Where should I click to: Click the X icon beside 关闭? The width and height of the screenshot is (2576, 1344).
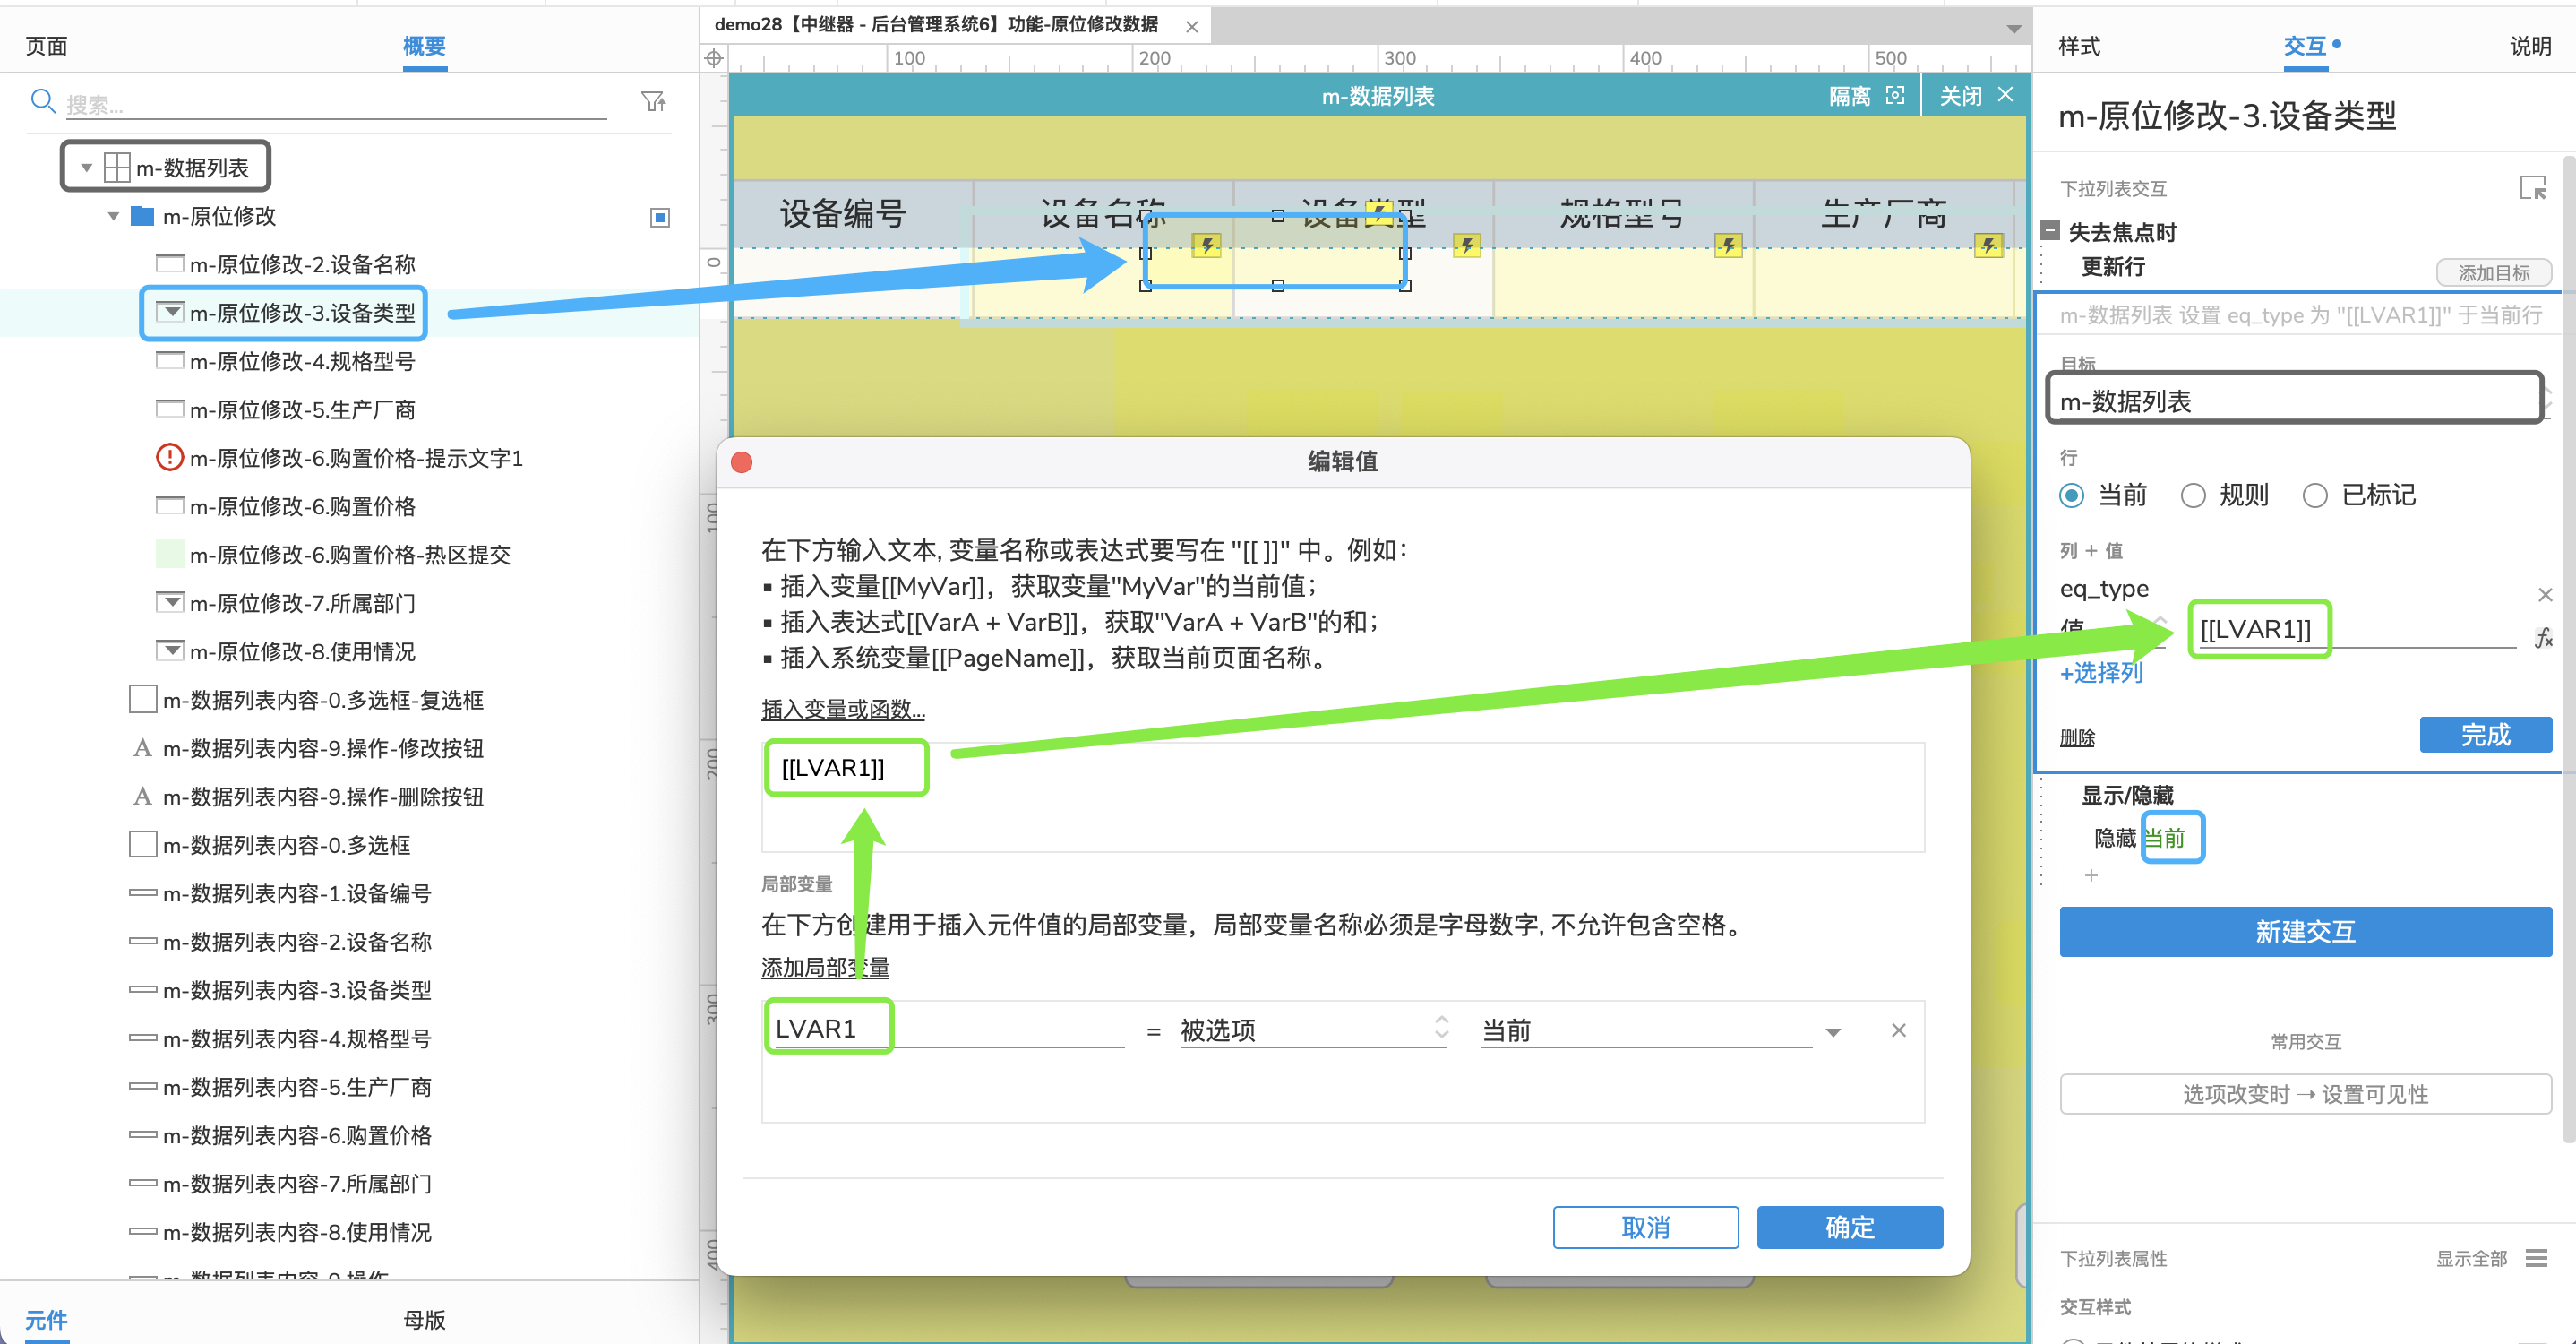2005,95
